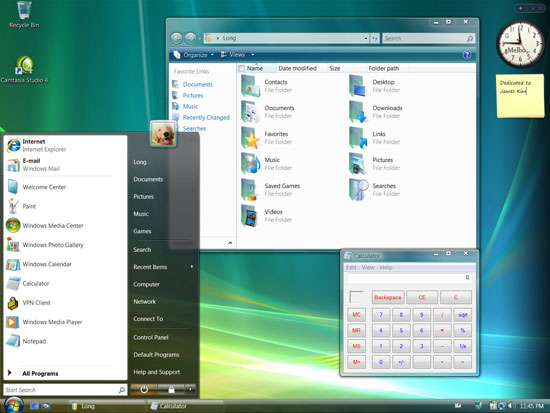
Task: Tick the select-all checkbox beside Name column
Action: click(241, 68)
